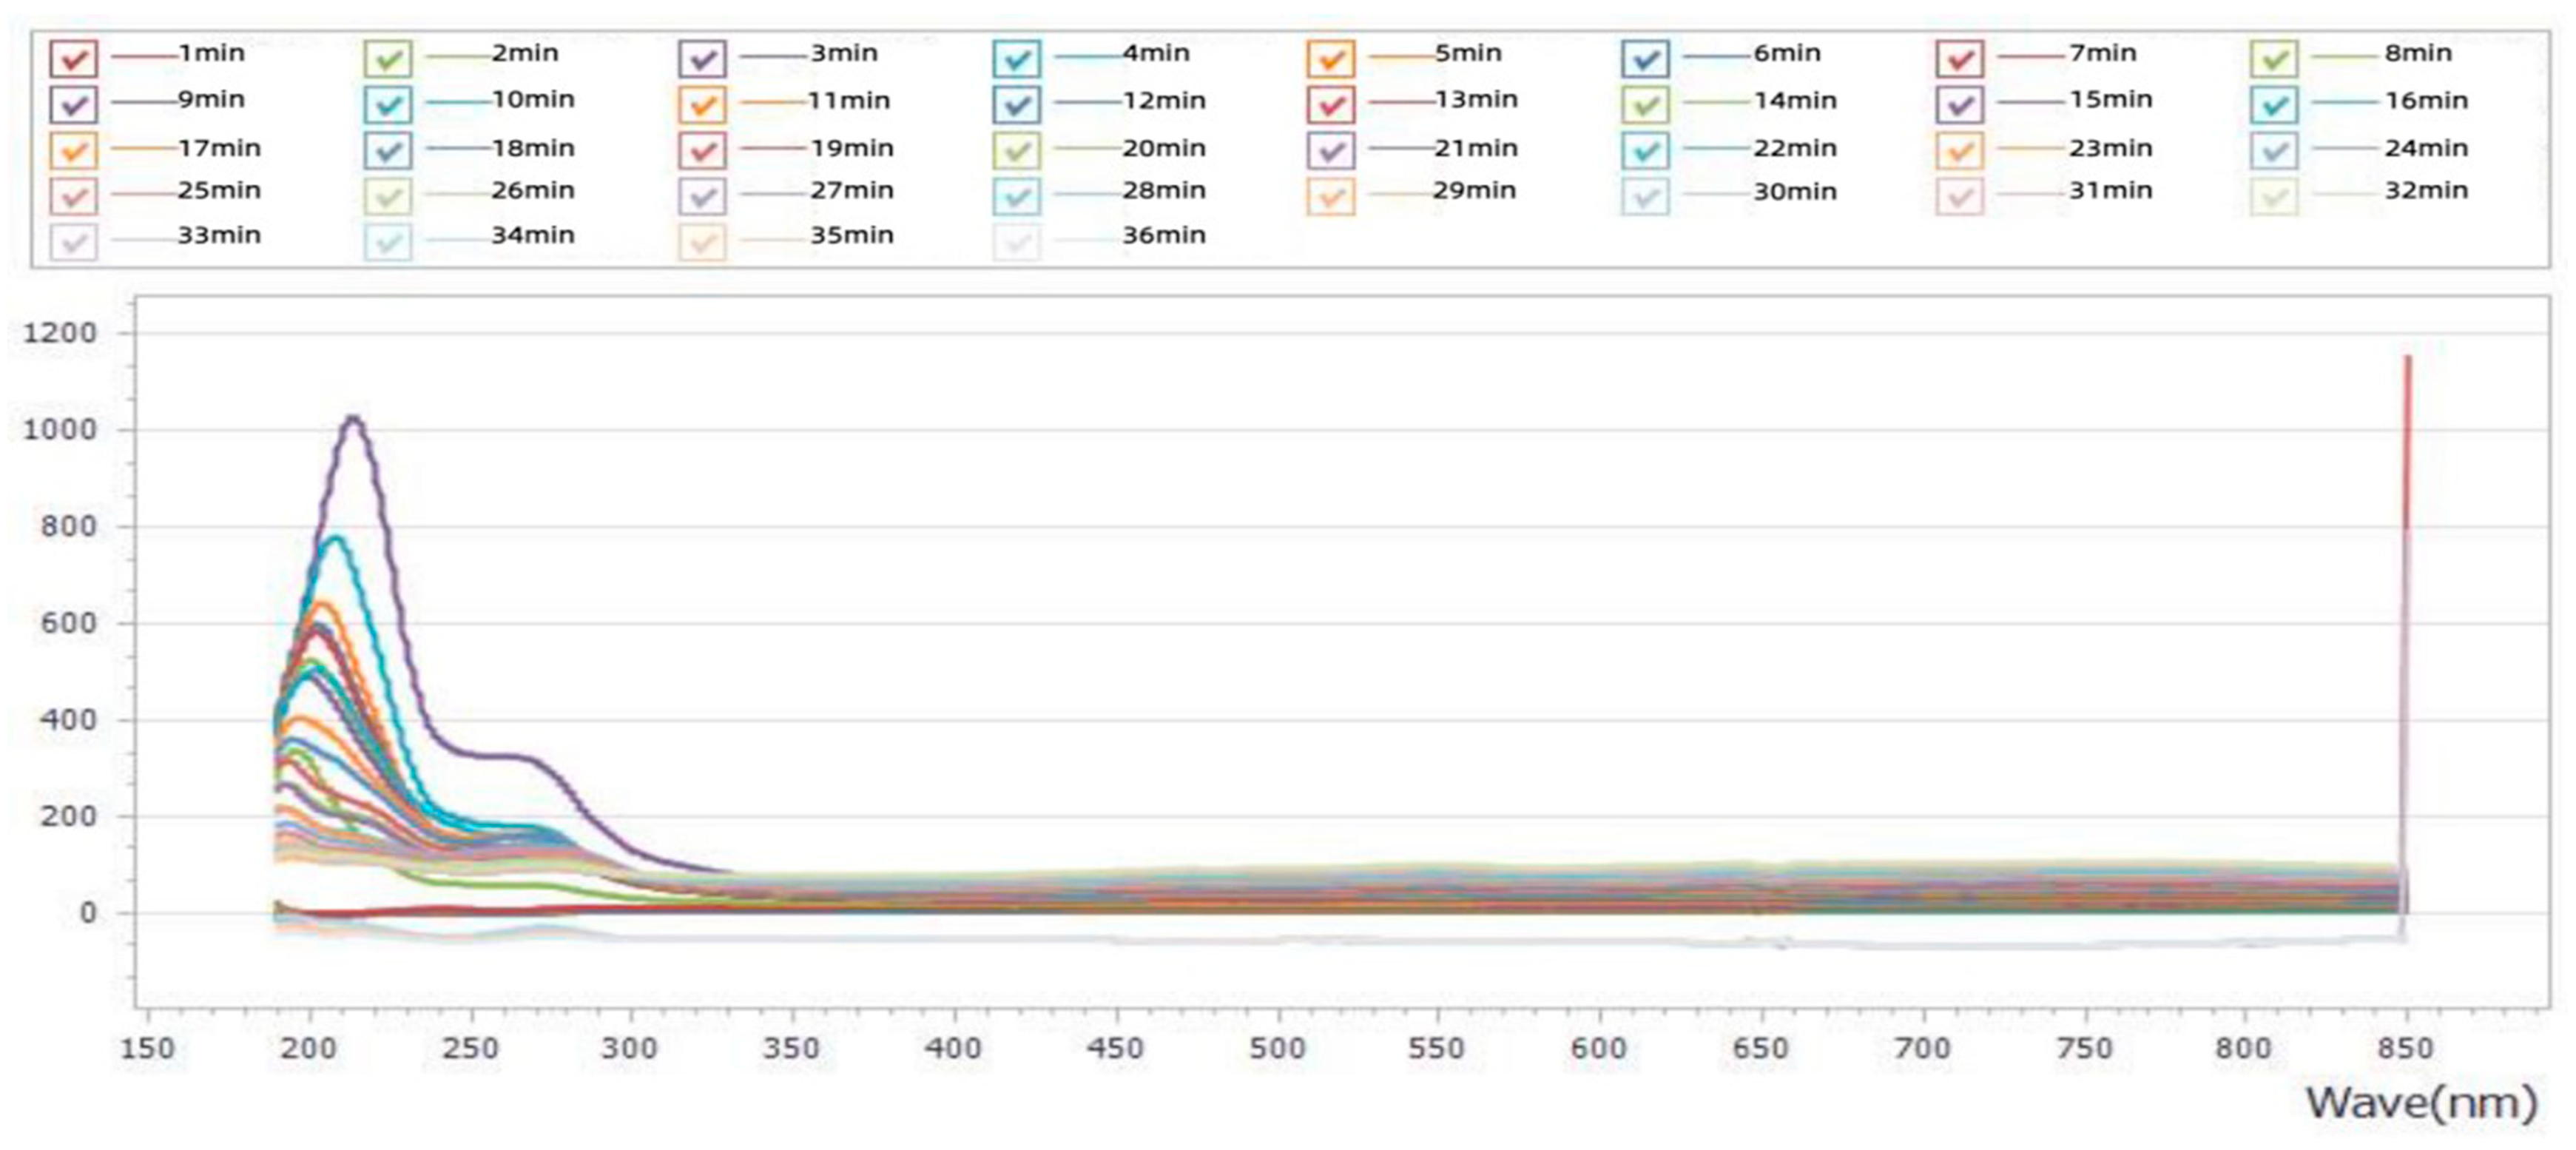2576x1150 pixels.
Task: Uncheck the 10min legend checkbox
Action: point(388,104)
